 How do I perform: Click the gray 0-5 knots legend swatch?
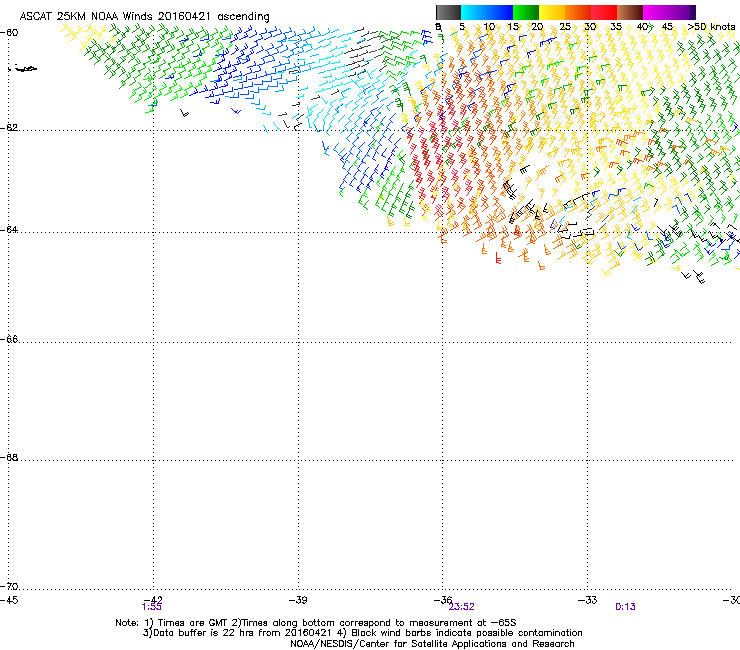(x=448, y=12)
